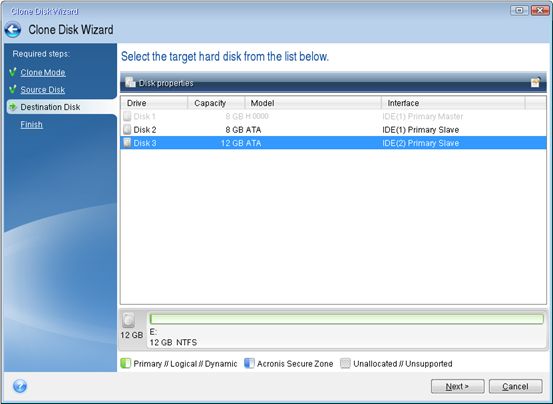Click the Disk properties icon
The image size is (553, 404).
(130, 82)
